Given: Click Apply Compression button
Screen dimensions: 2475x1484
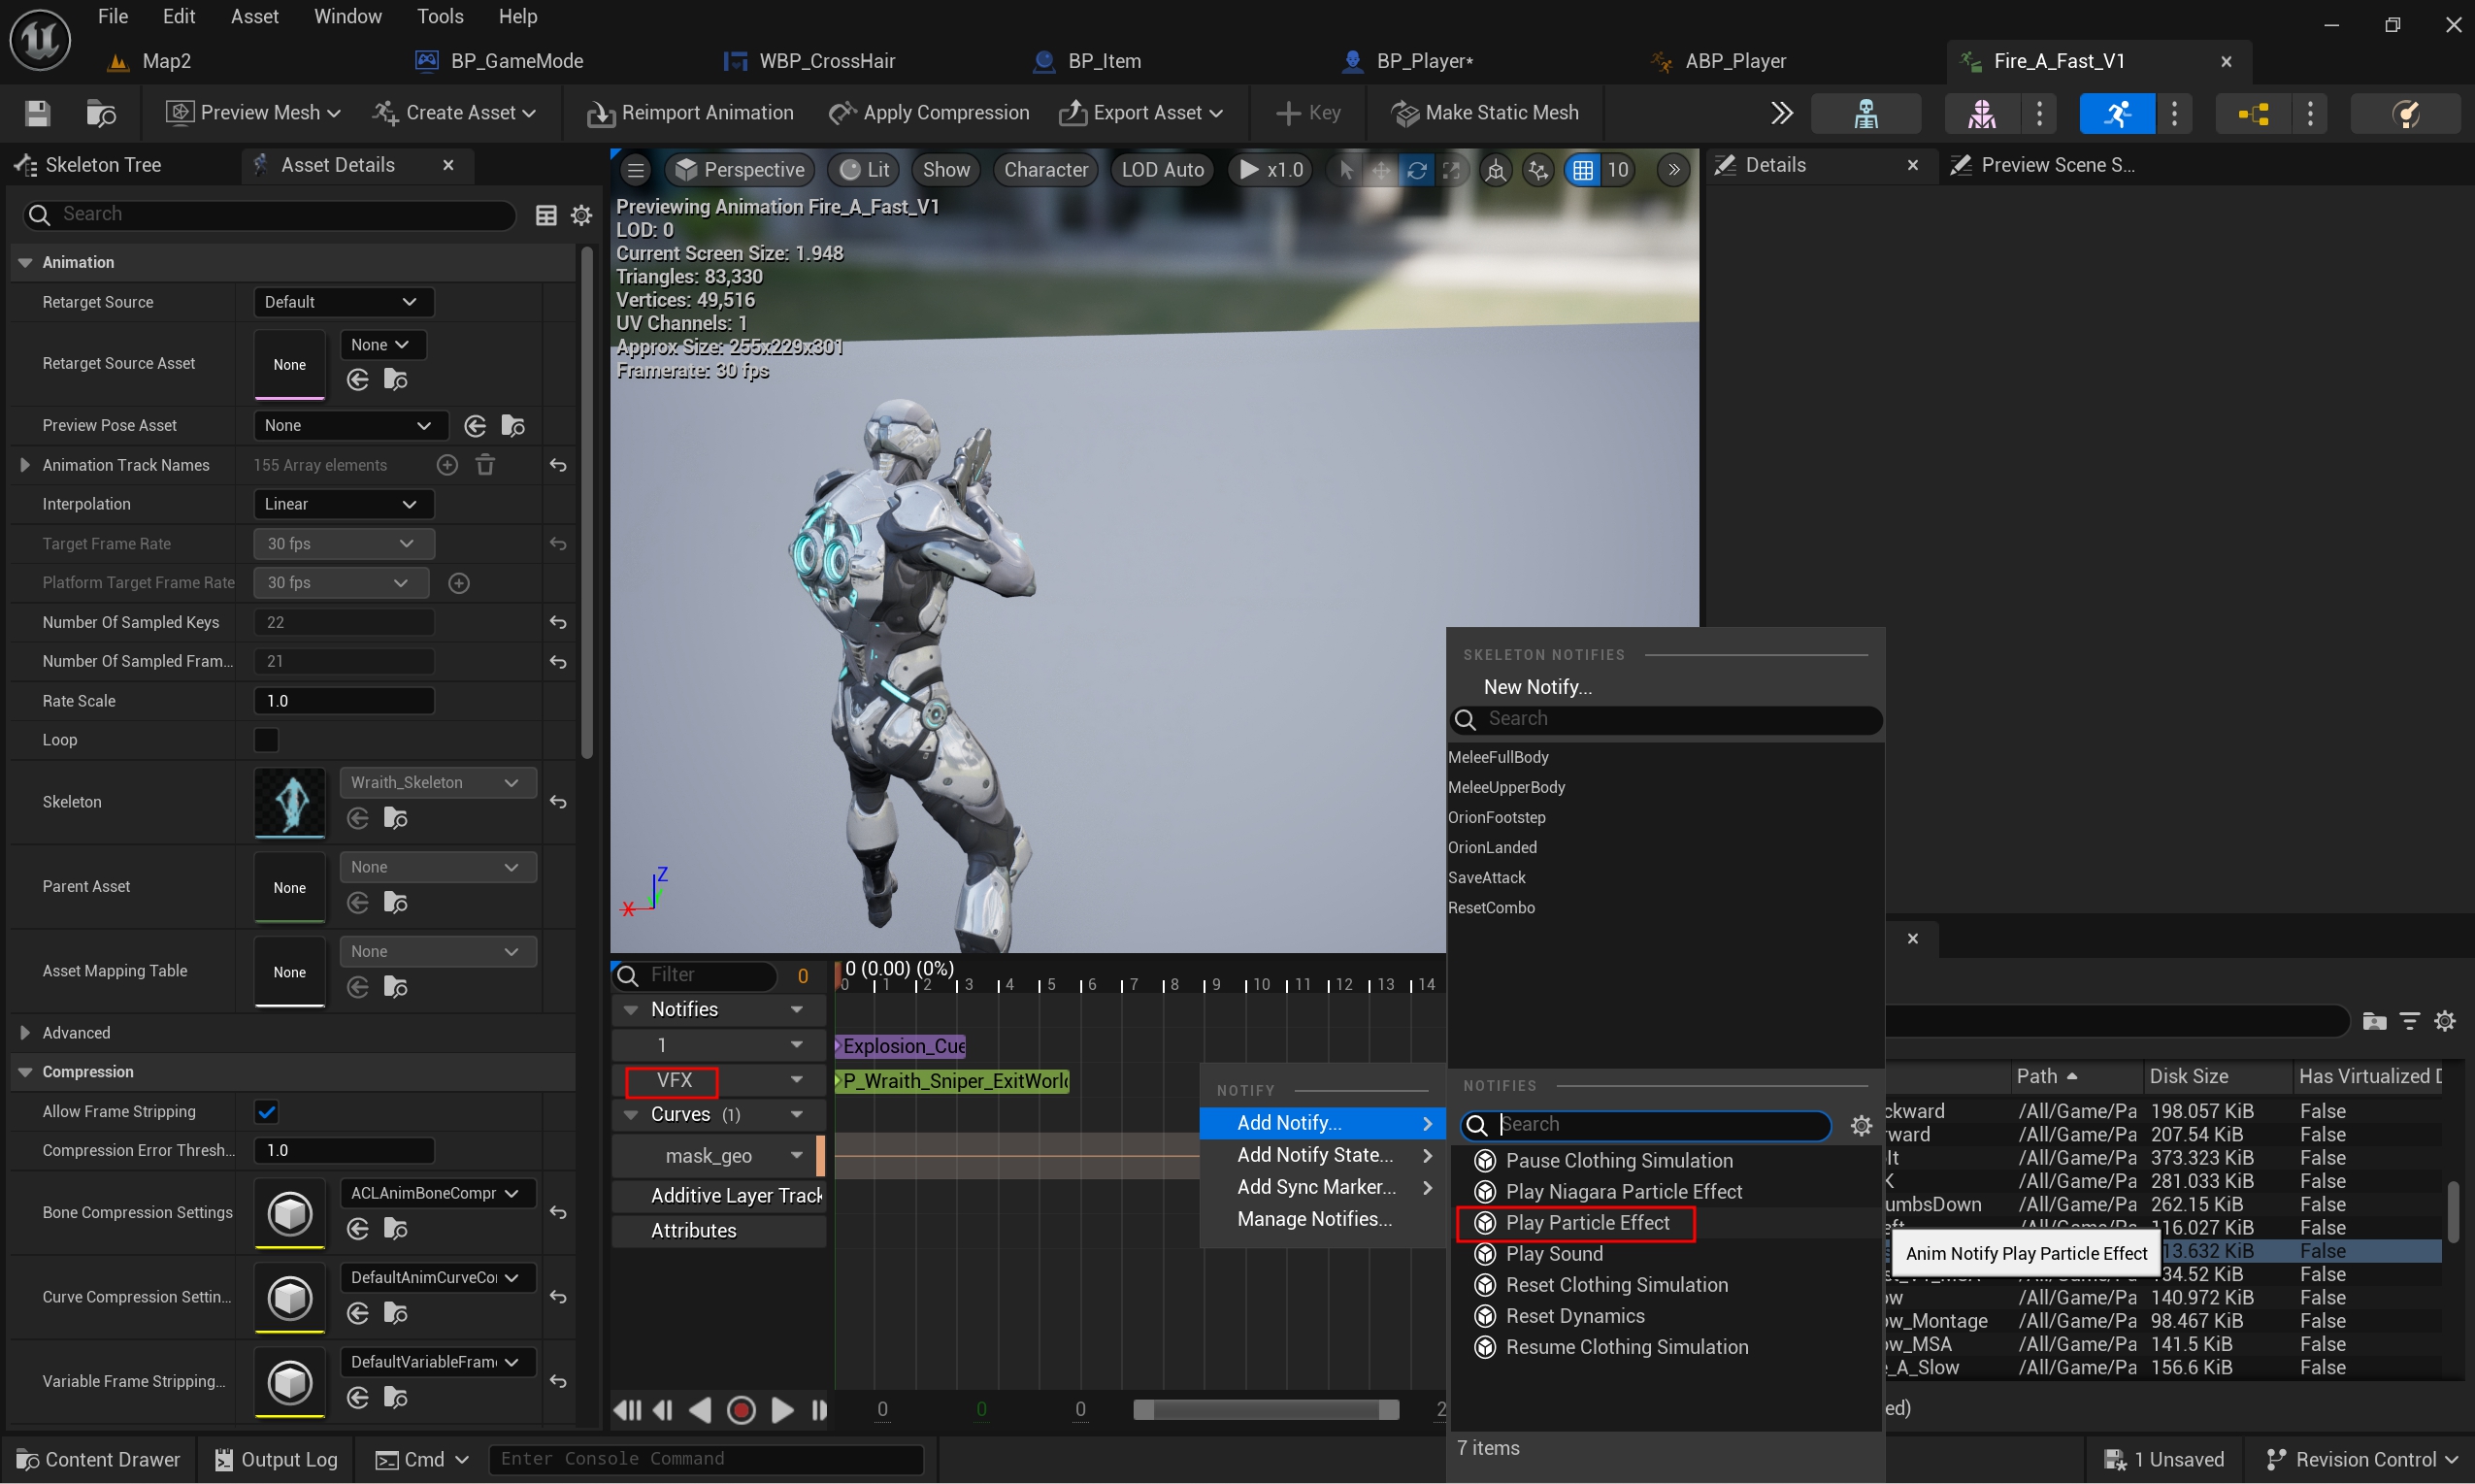Looking at the screenshot, I should point(929,113).
